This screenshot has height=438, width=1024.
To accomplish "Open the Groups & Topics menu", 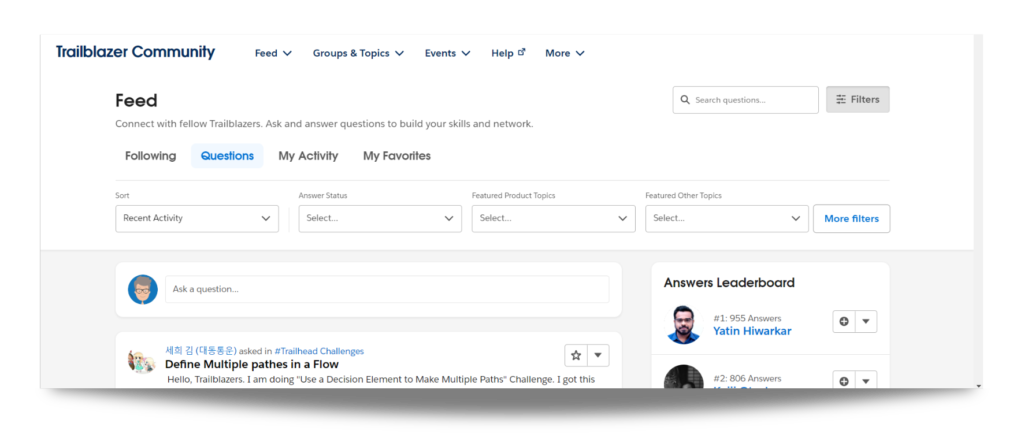I will [358, 54].
